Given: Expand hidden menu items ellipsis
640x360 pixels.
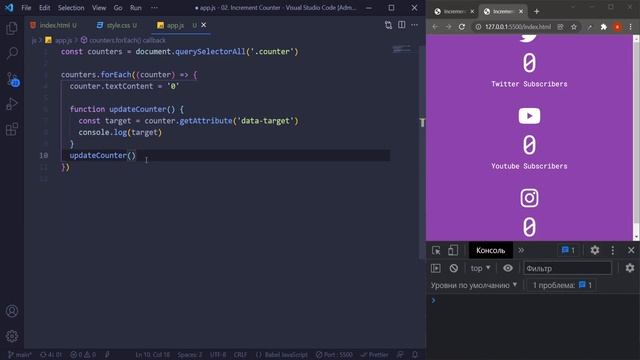Looking at the screenshot, I should click(x=154, y=8).
